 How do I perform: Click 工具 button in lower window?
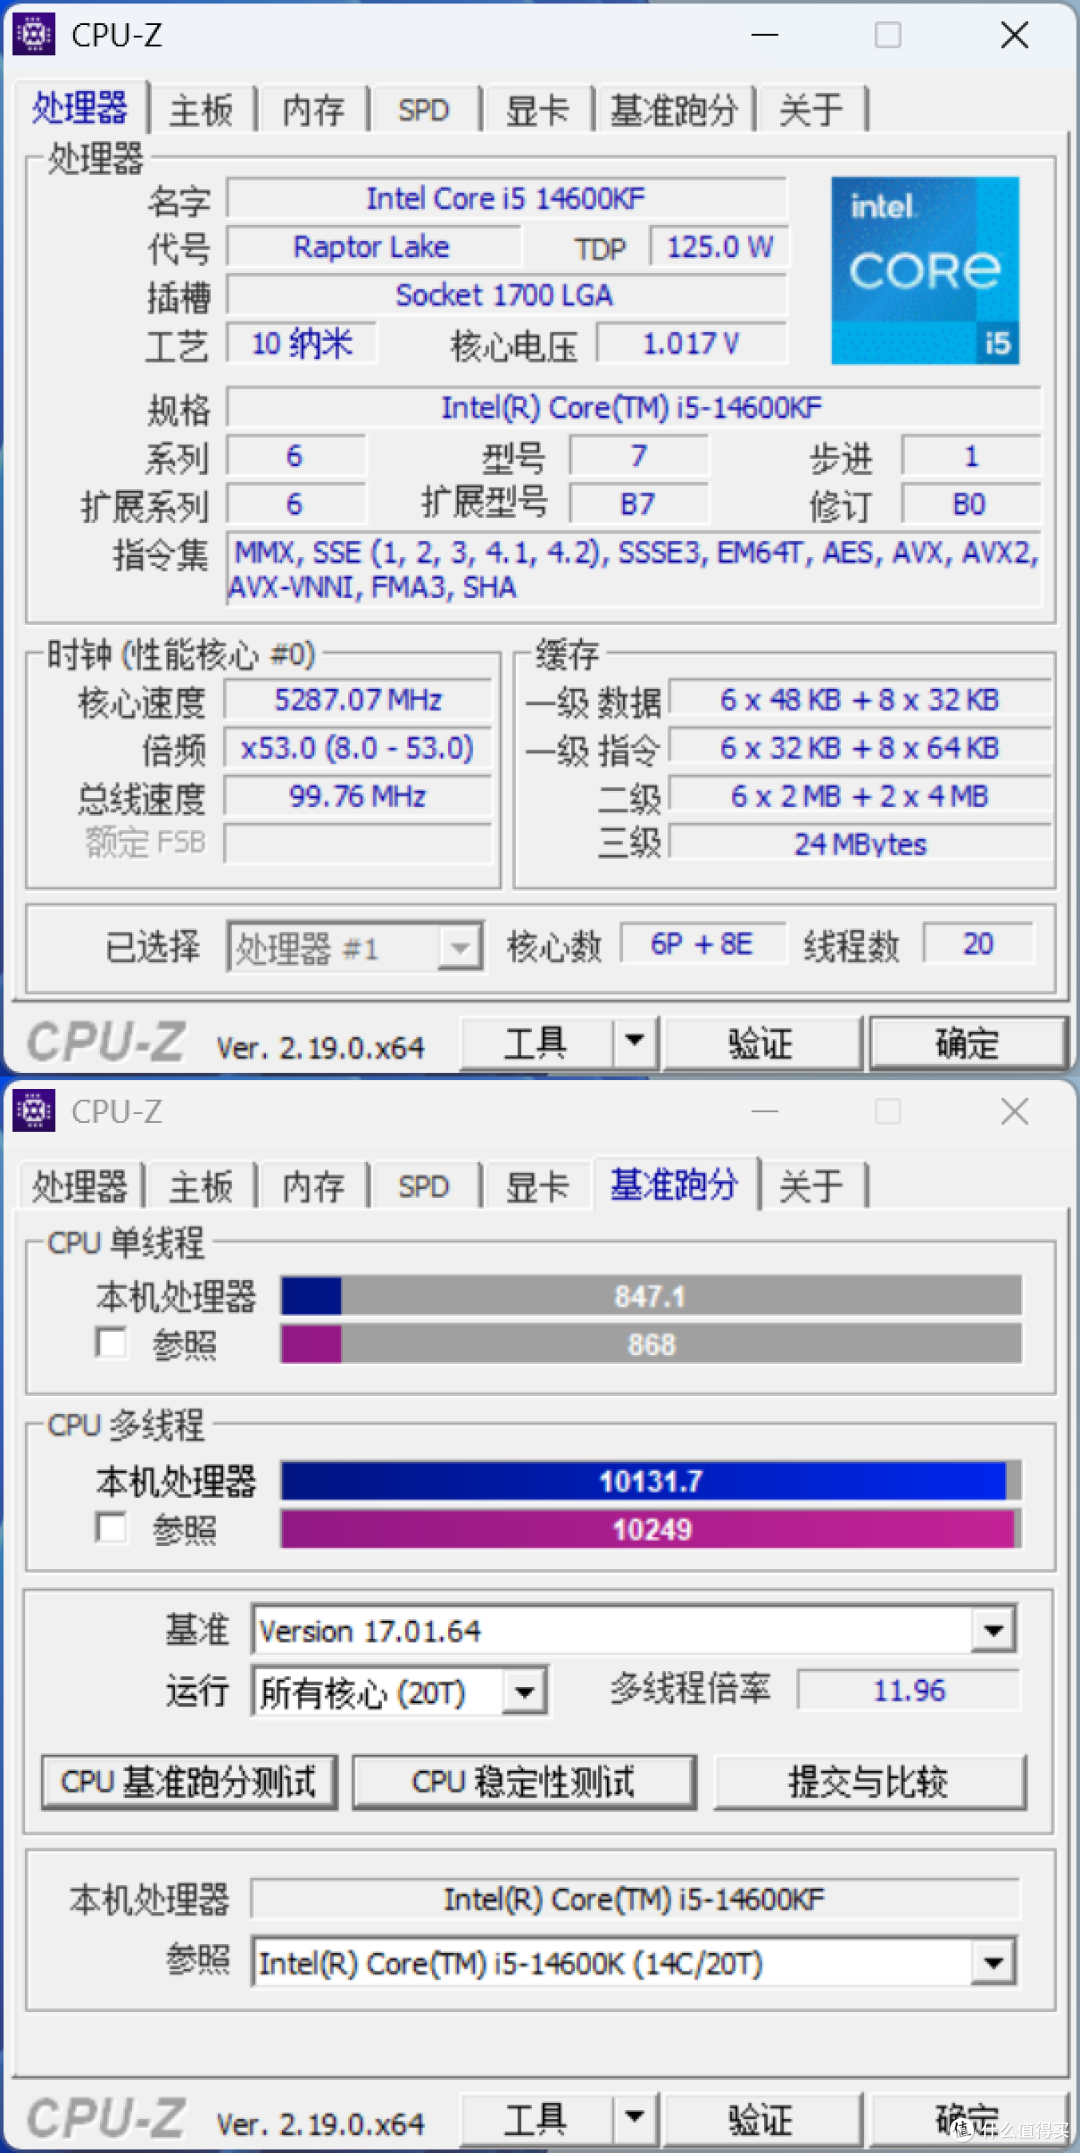coord(536,2118)
